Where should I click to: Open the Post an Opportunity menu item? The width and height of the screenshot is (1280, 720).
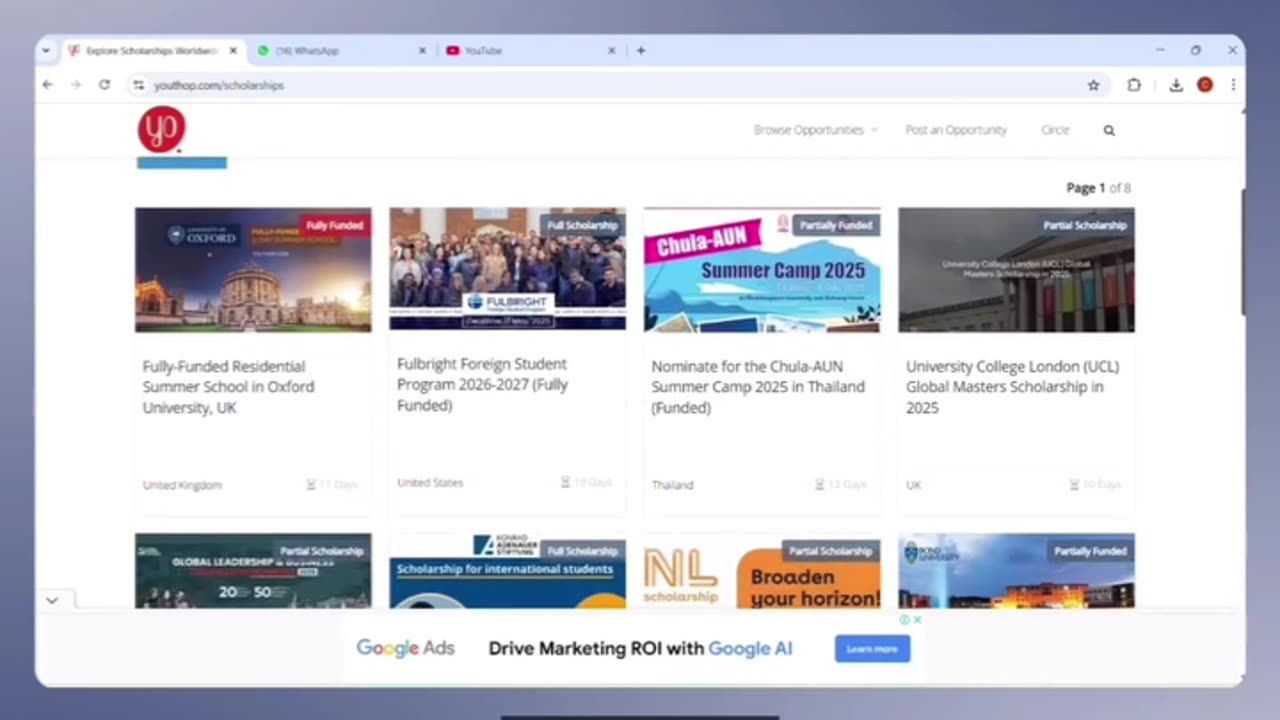[956, 130]
